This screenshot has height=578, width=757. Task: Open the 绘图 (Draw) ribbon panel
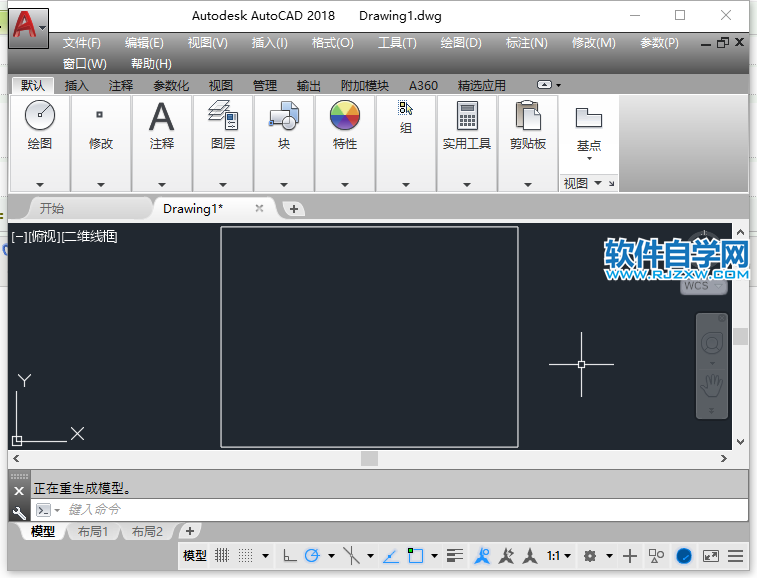point(40,125)
